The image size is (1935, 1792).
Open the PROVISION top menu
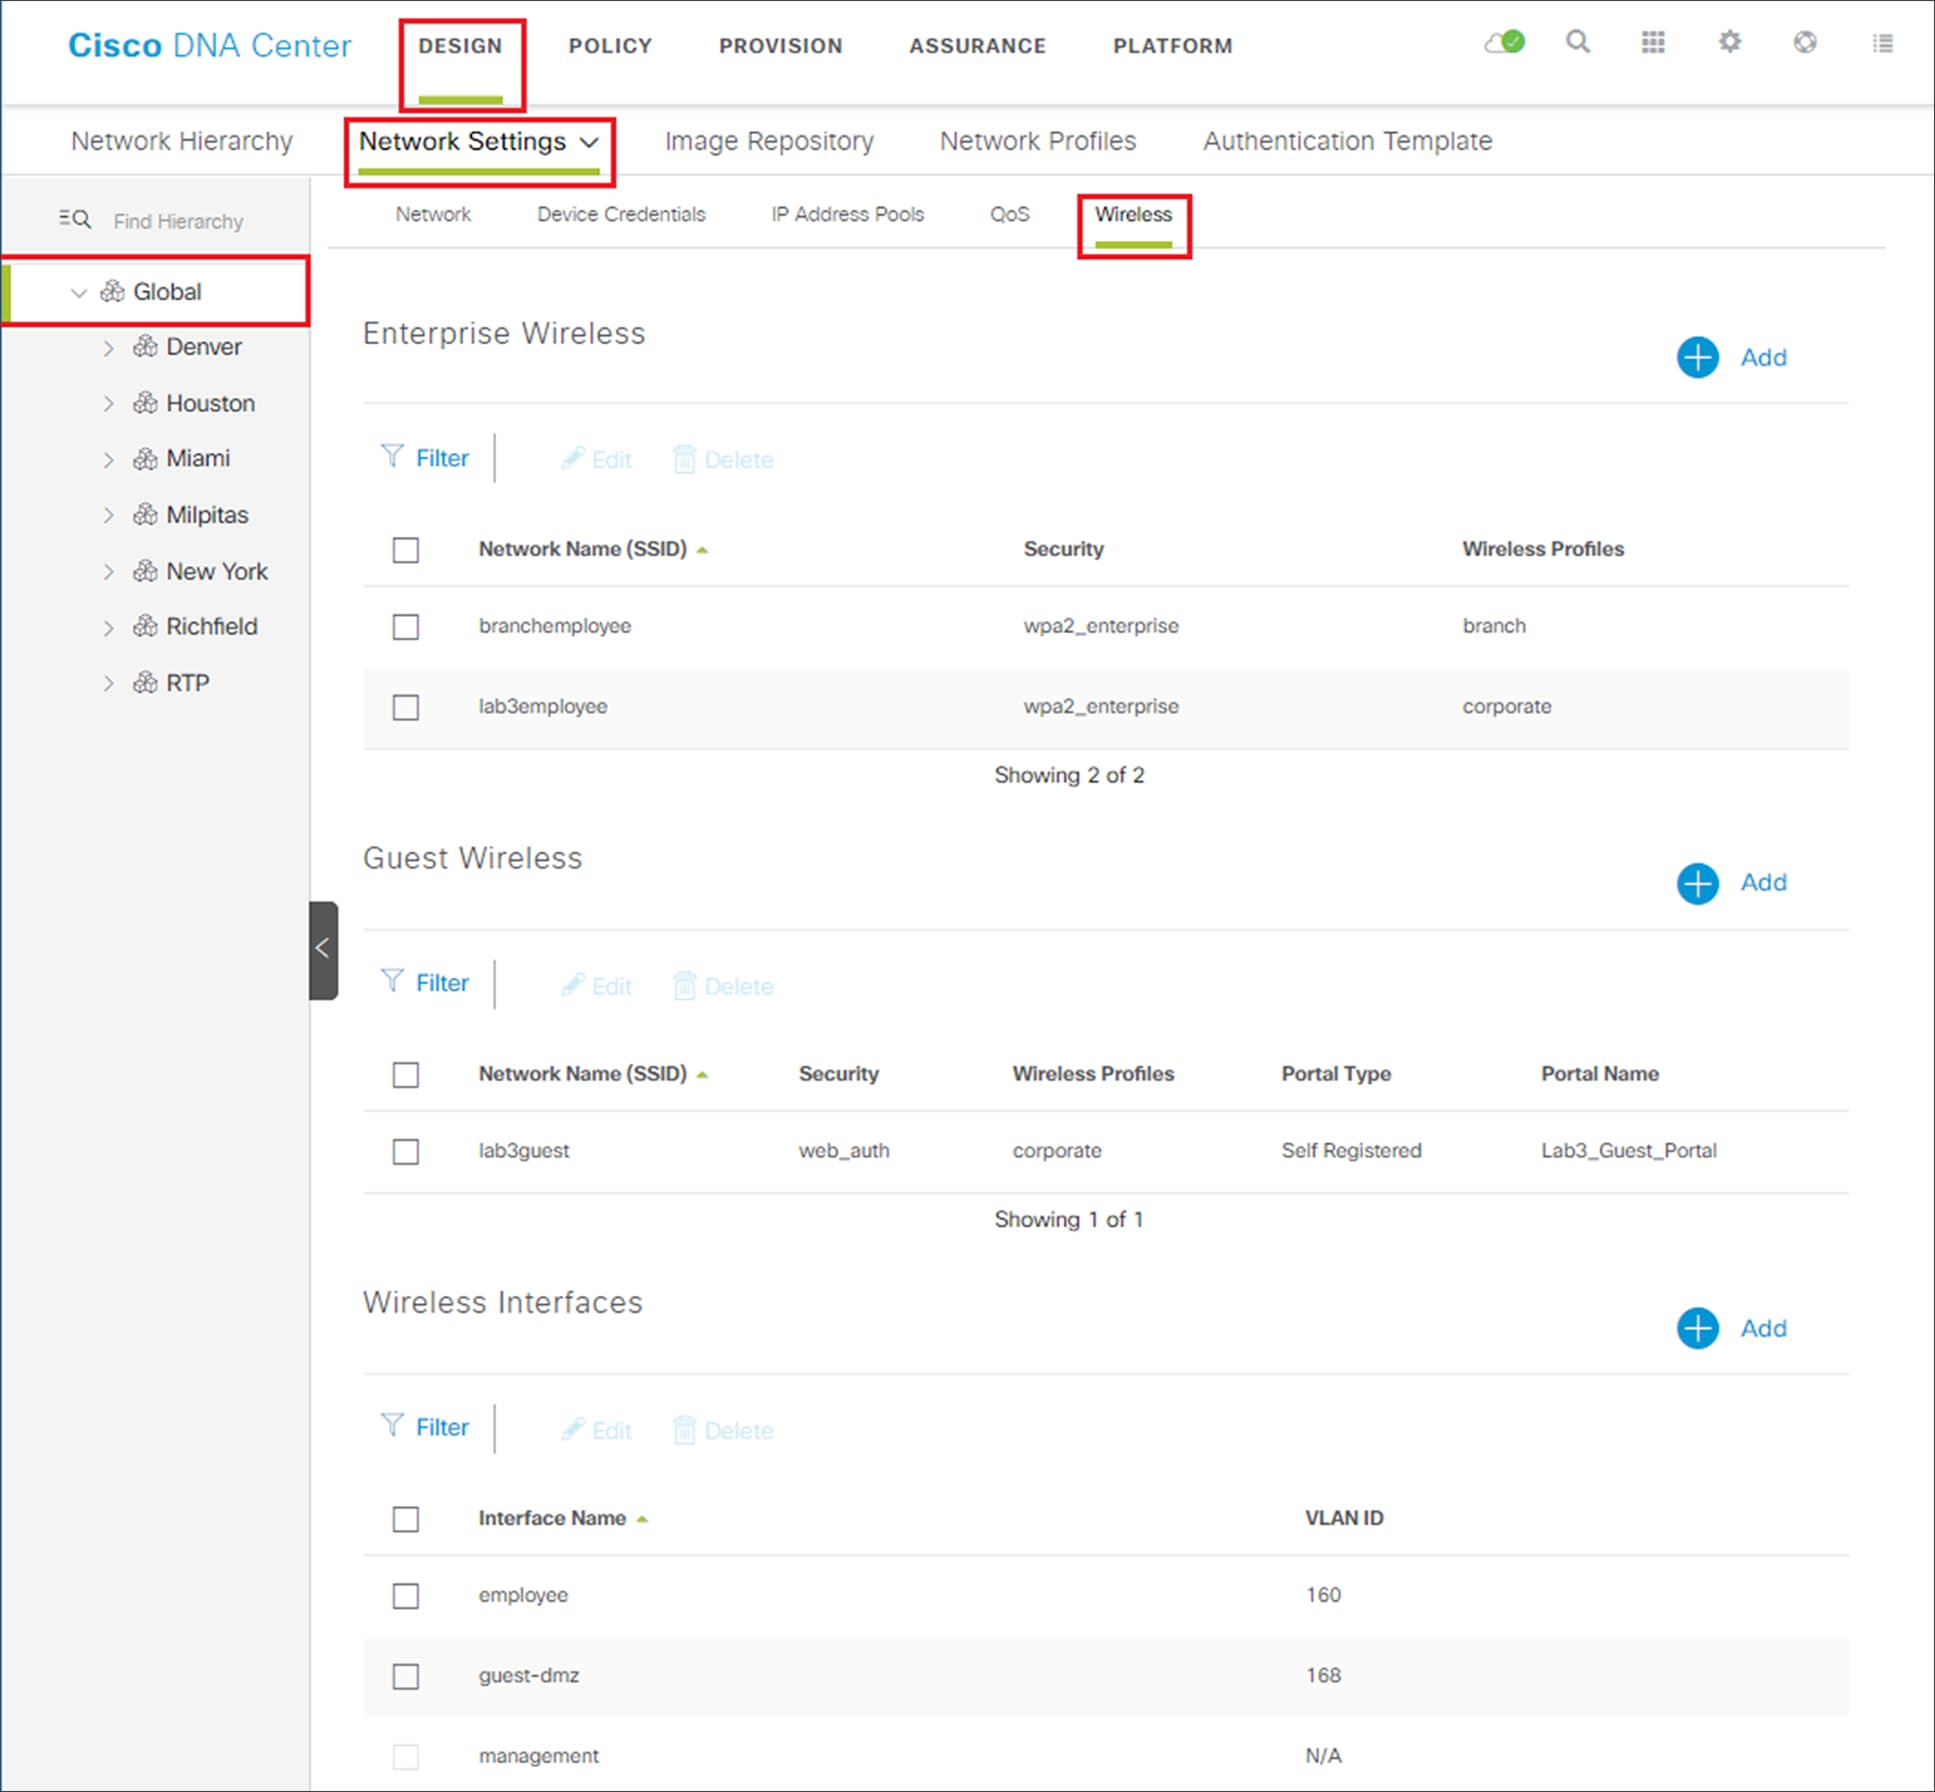[x=781, y=46]
